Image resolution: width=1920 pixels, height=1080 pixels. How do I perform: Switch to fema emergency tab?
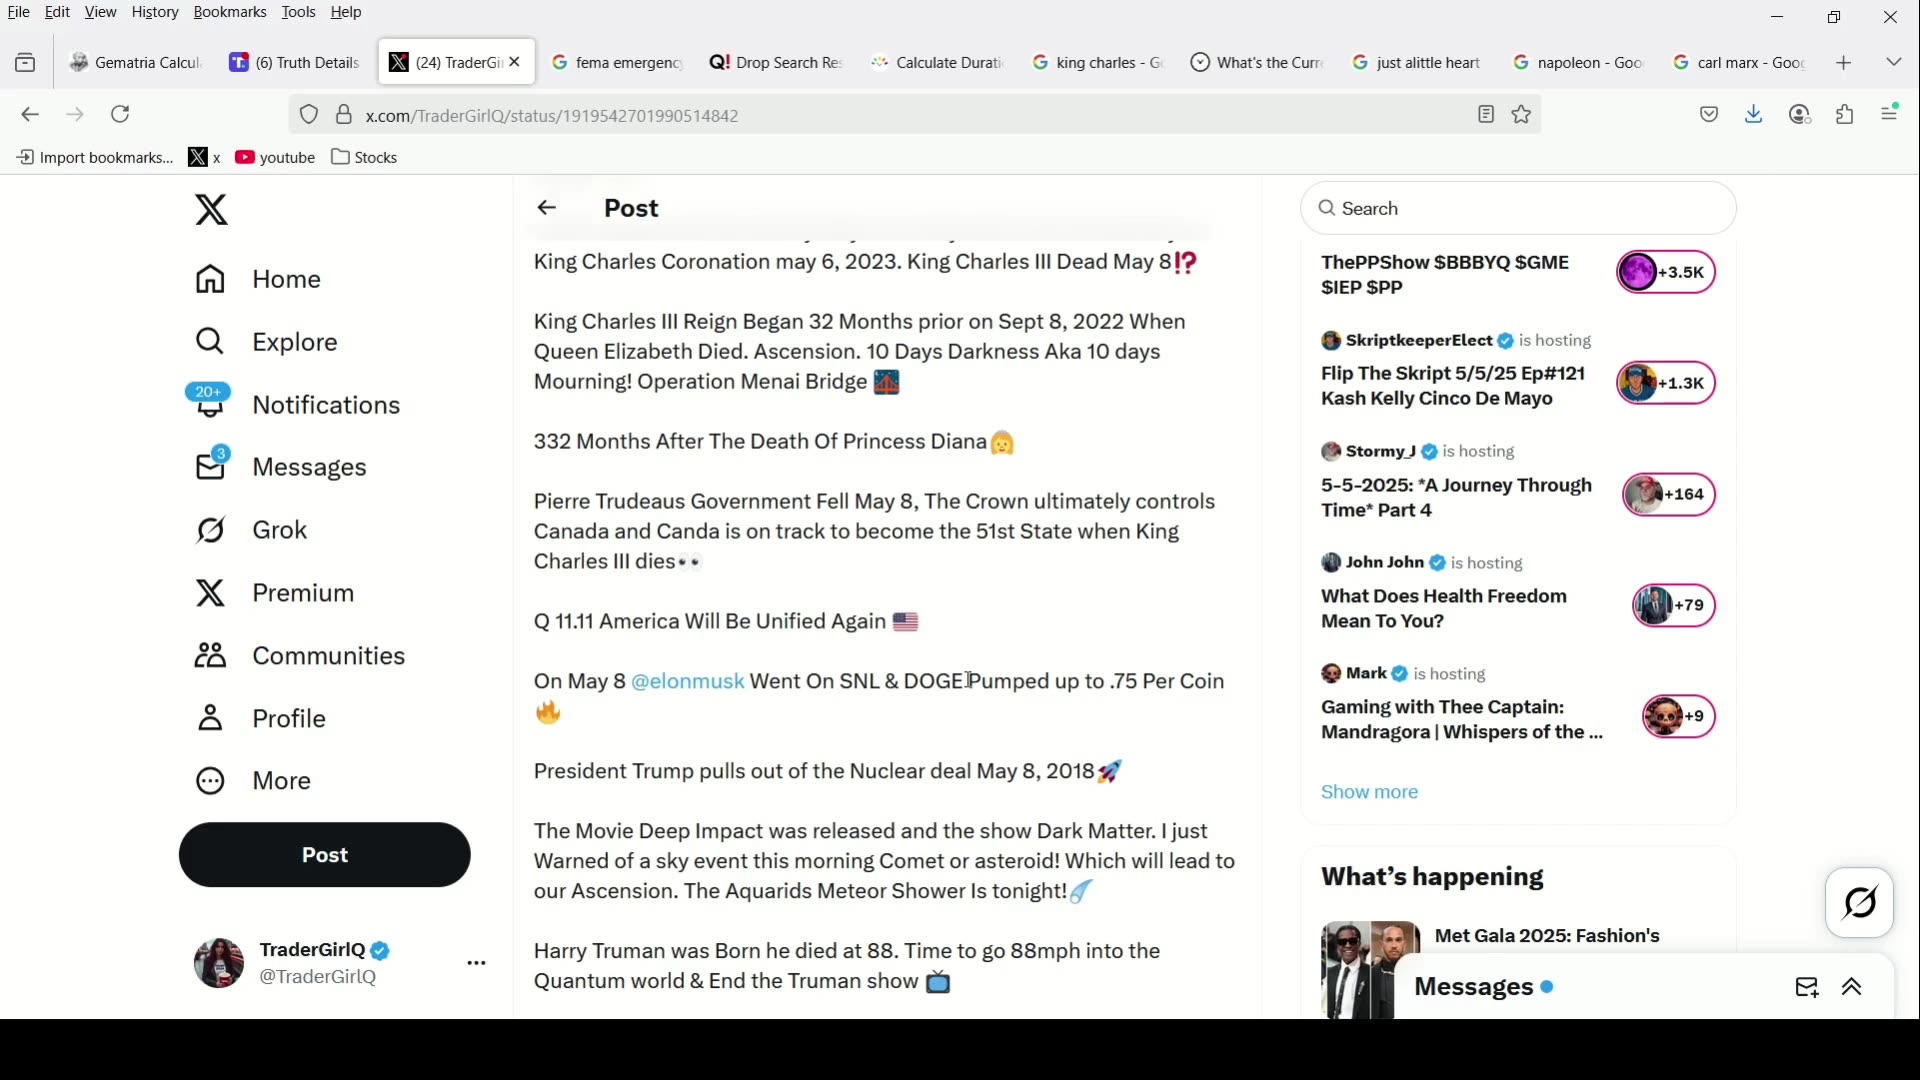click(617, 63)
